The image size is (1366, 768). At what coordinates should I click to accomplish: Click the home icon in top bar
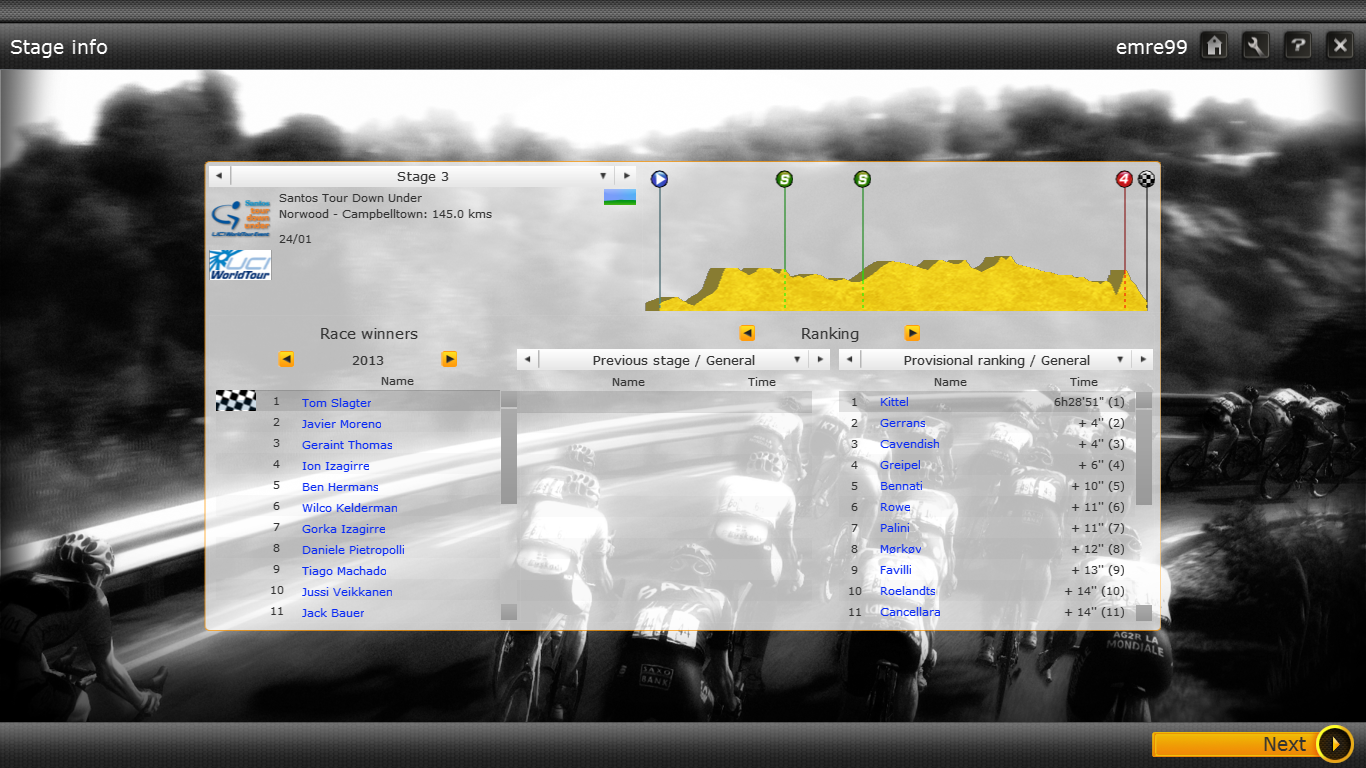click(x=1214, y=45)
